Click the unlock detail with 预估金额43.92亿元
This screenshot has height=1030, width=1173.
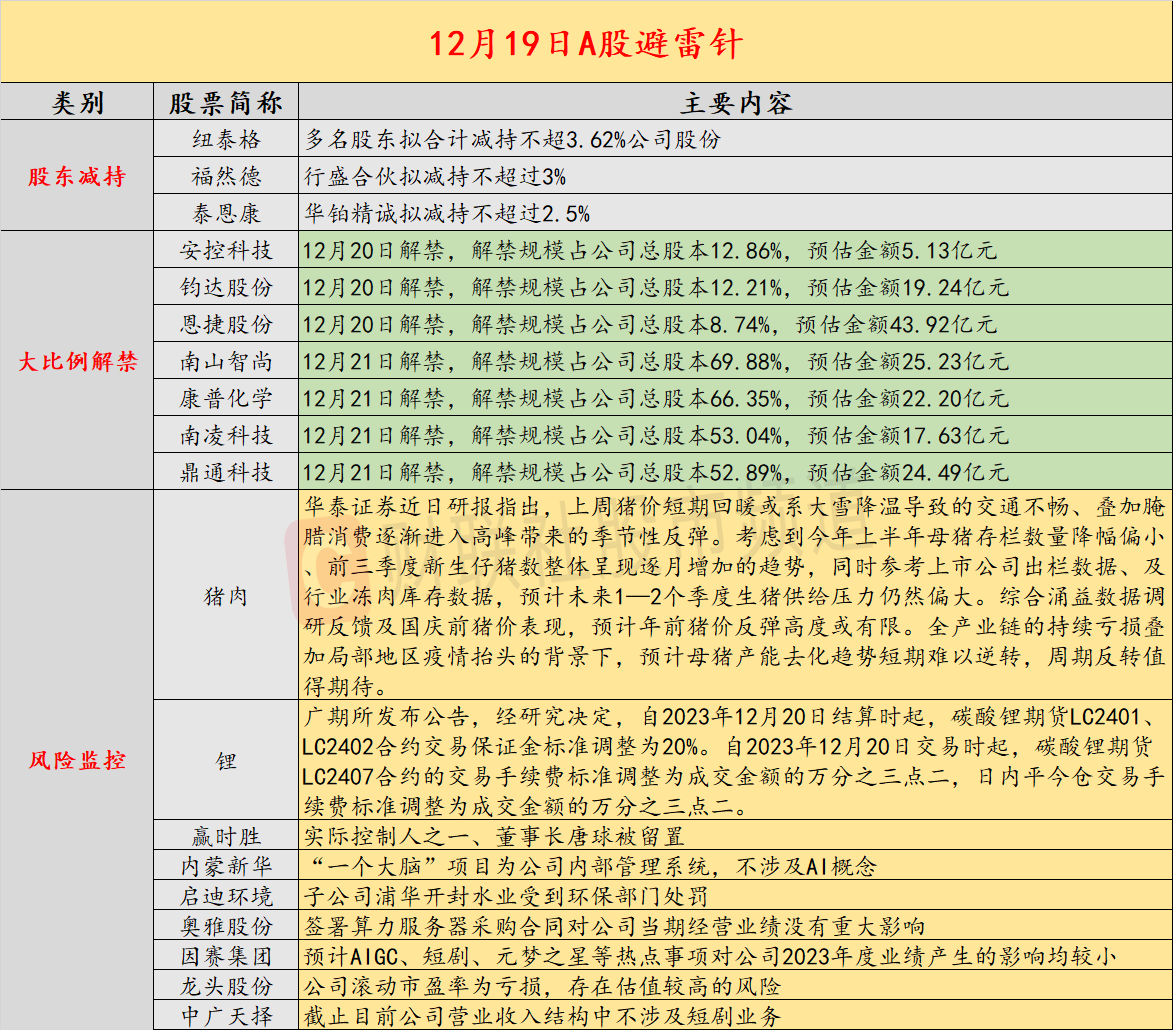tap(649, 325)
